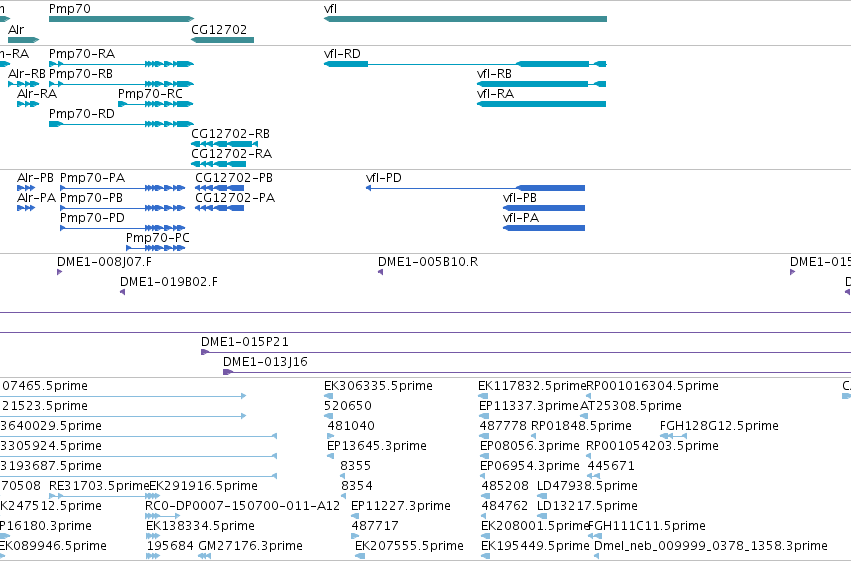Viewport: 851px width, 561px height.
Task: Select the DME1-015P21 clone label
Action: pyautogui.click(x=245, y=342)
